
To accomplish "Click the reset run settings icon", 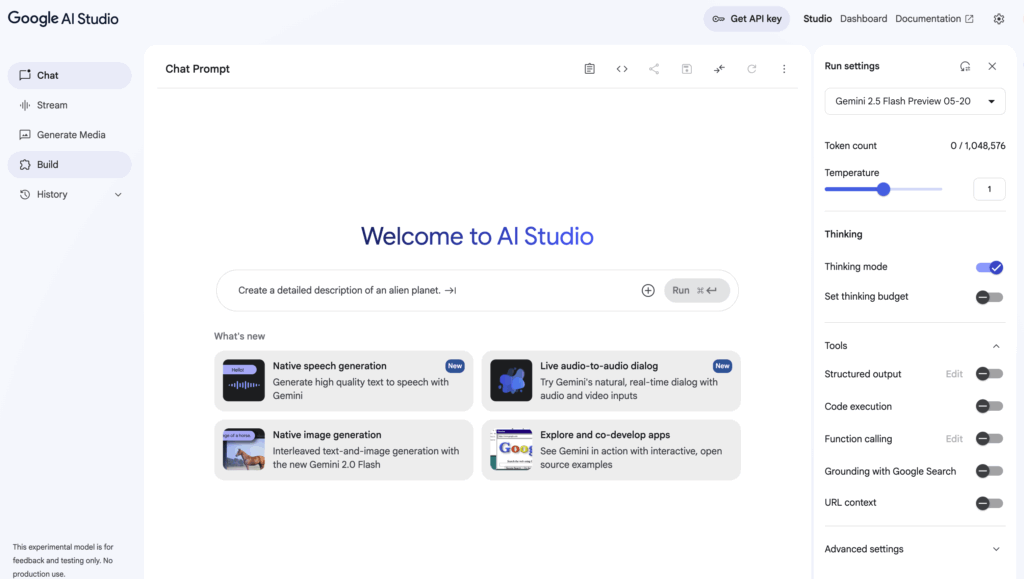I will [x=964, y=66].
